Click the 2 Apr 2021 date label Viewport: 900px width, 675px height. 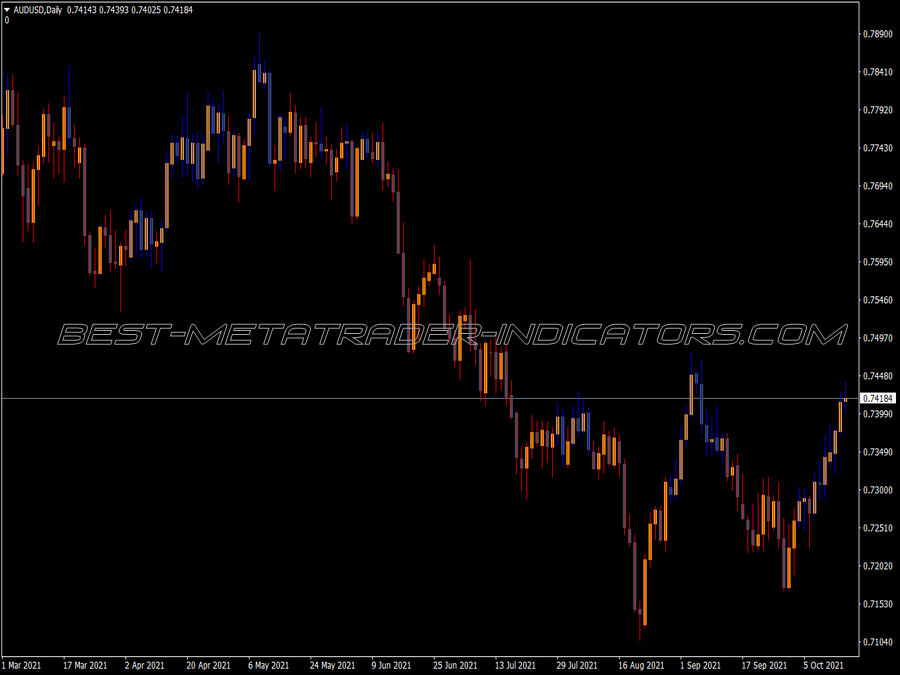145,665
